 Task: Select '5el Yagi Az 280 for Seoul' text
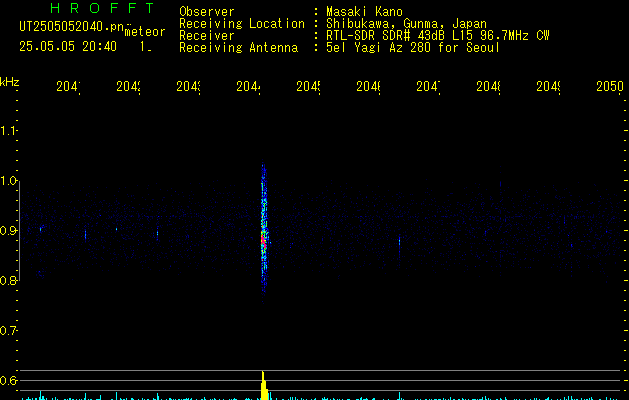[413, 48]
